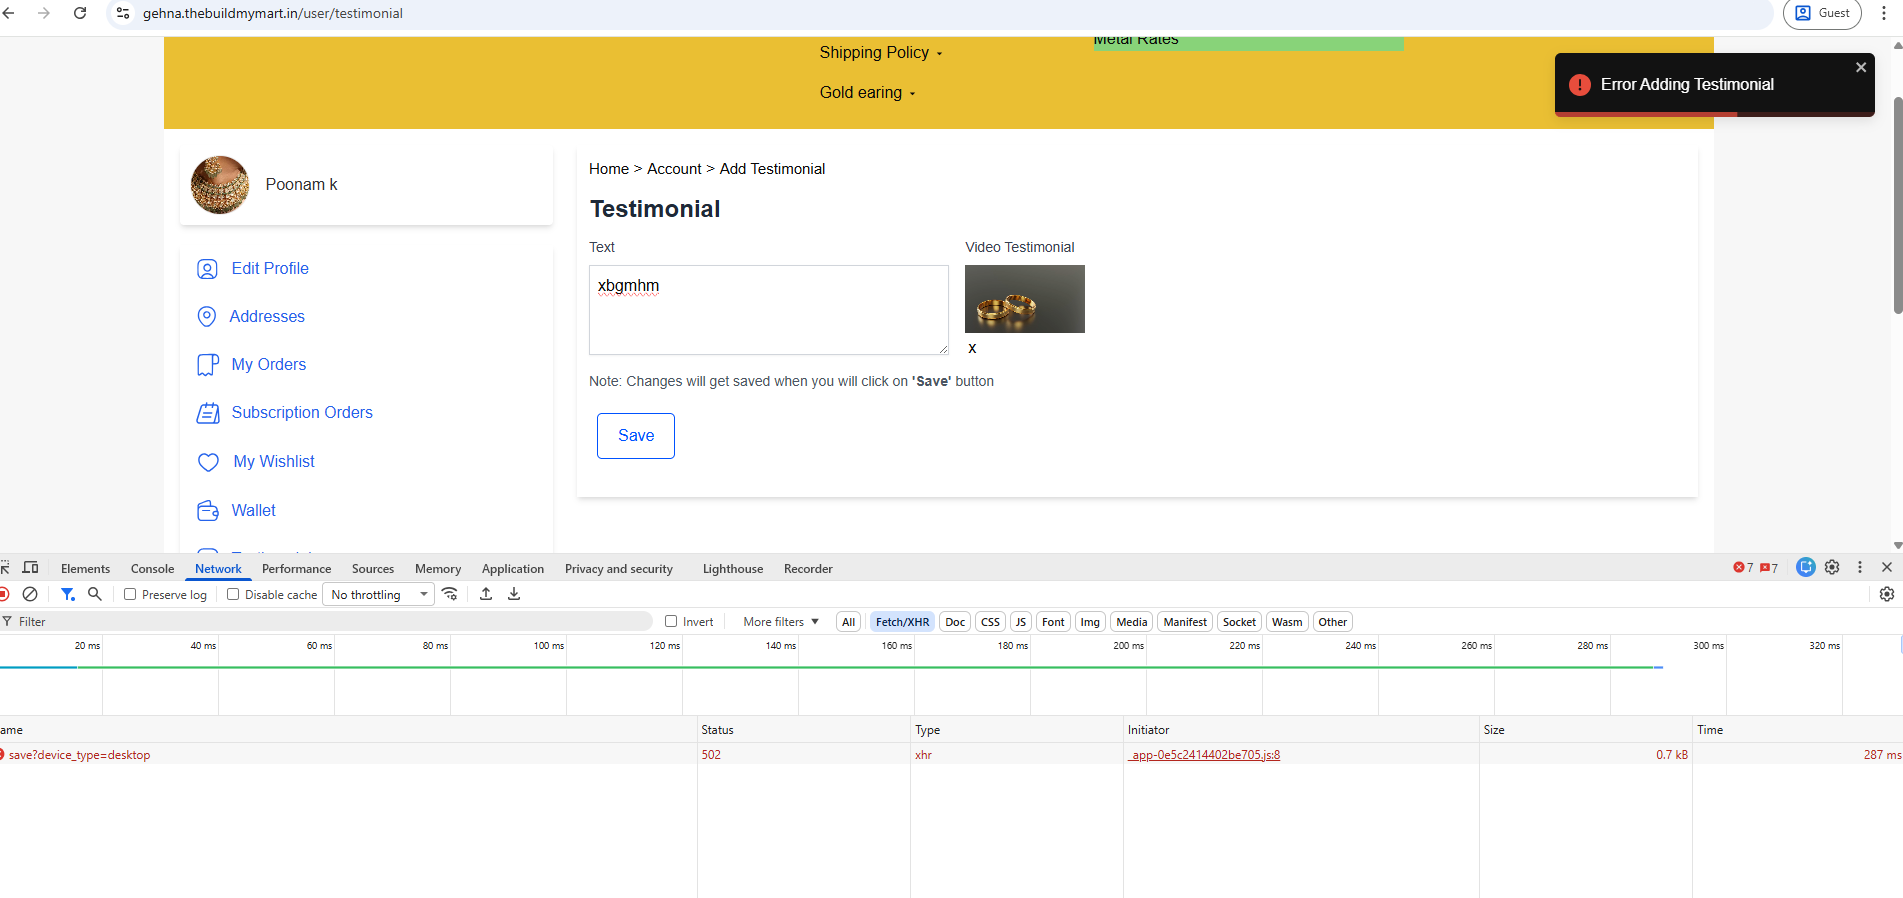Open network conditions wifi icon
Image resolution: width=1903 pixels, height=898 pixels.
point(450,594)
